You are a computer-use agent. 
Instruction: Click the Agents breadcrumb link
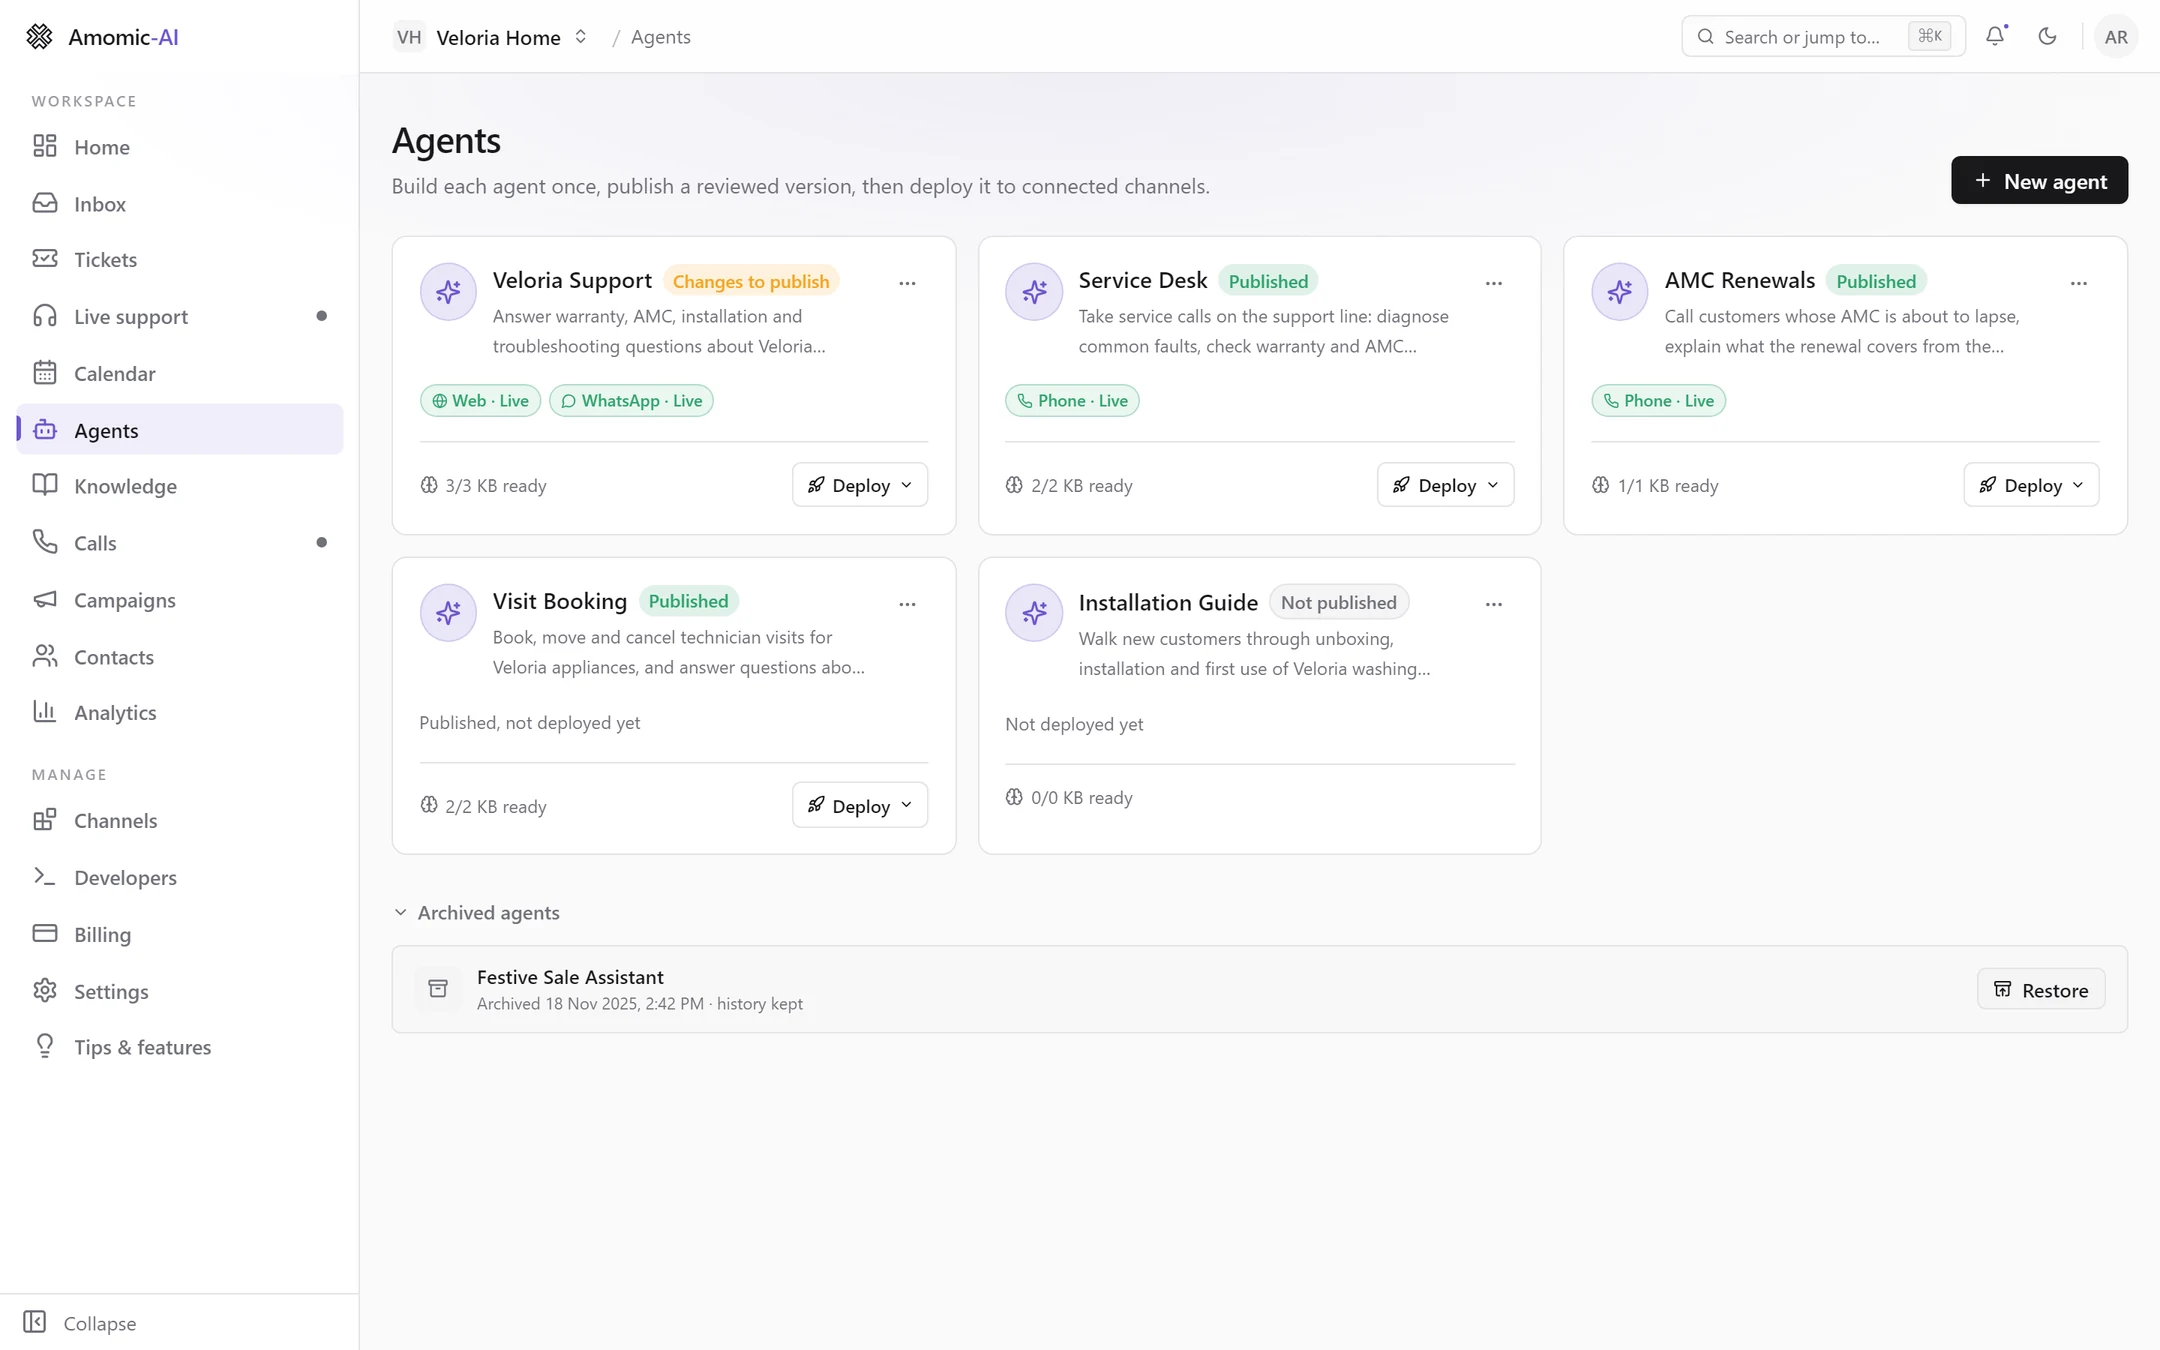[660, 37]
